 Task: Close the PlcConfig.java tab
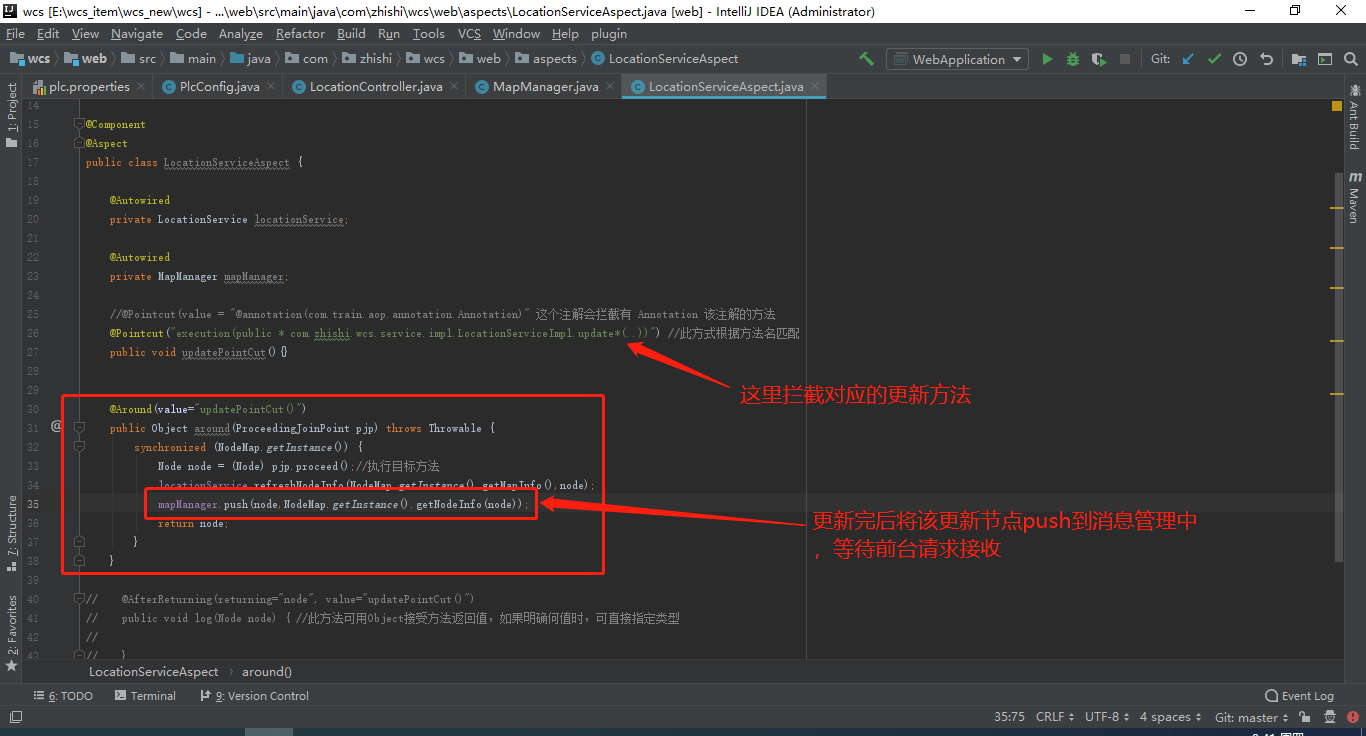tap(272, 87)
